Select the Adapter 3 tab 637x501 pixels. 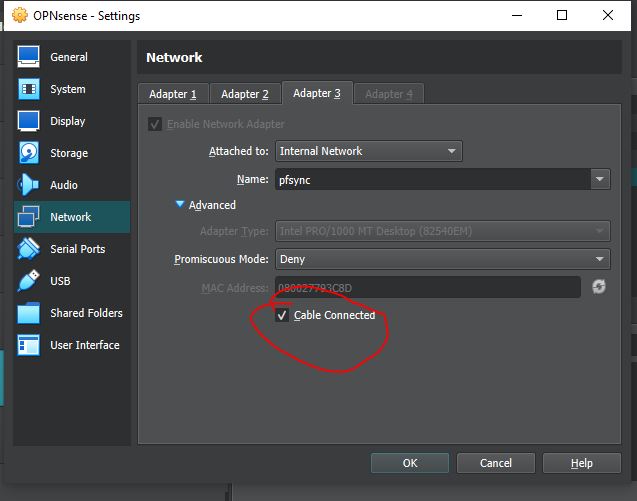point(317,93)
